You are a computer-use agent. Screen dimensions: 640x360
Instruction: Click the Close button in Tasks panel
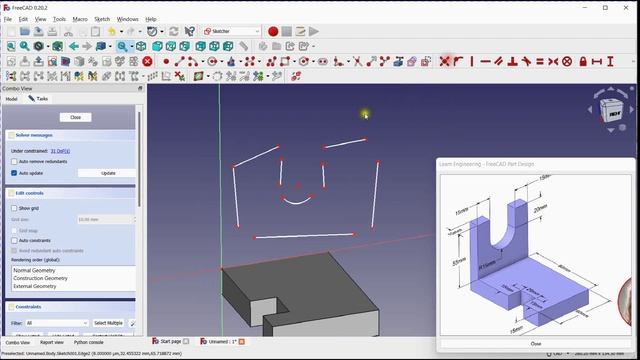click(x=76, y=117)
